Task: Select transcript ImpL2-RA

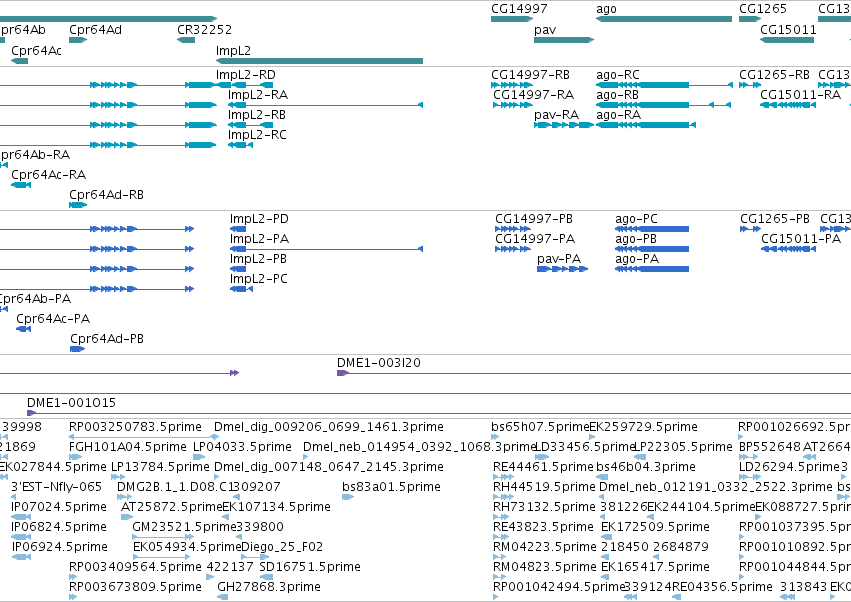Action: click(258, 95)
